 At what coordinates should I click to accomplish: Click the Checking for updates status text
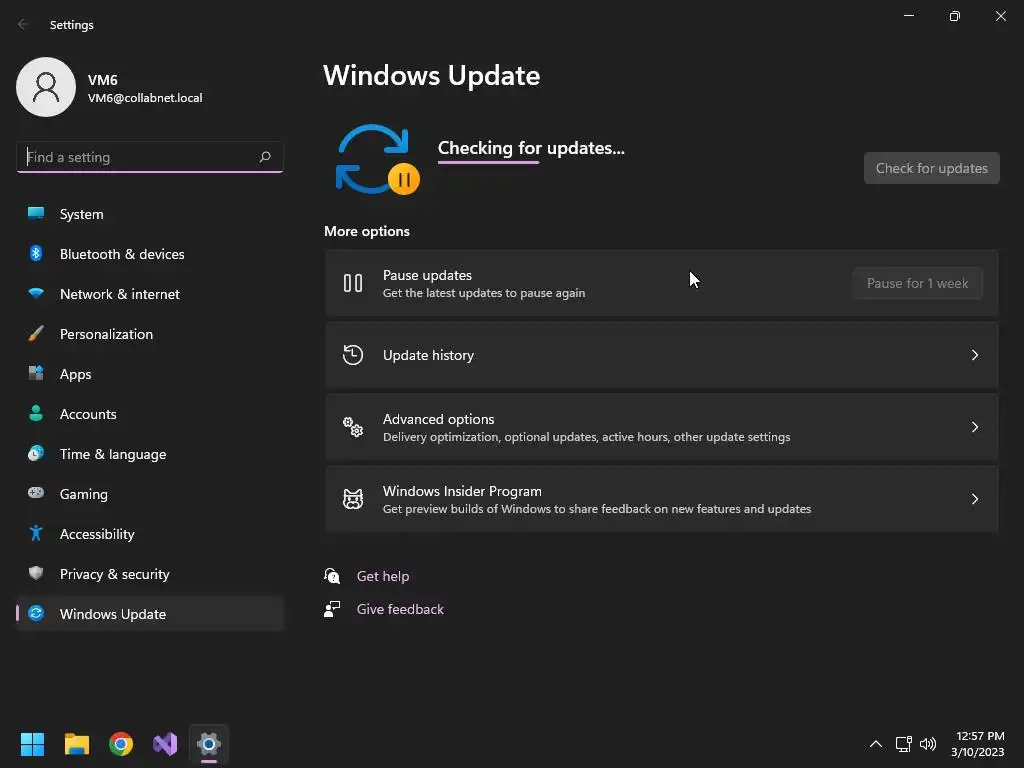click(531, 148)
